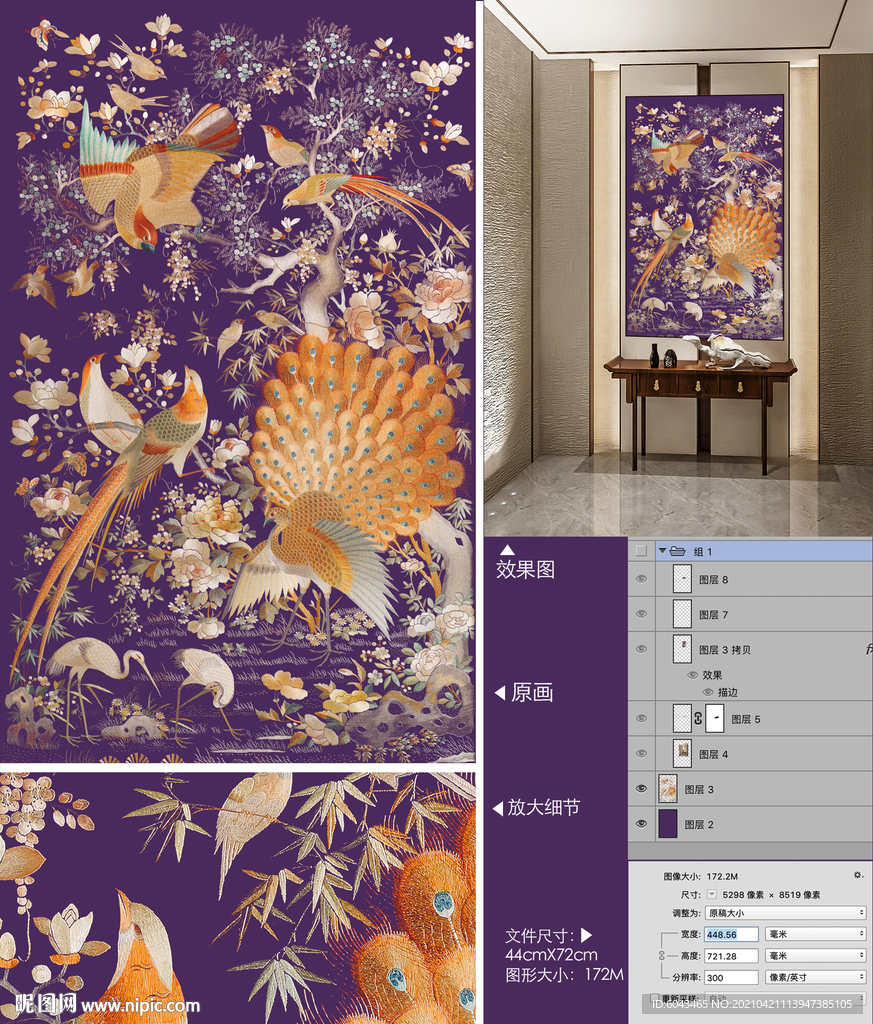
Task: Click the 分辨率 field showing 300
Action: pos(732,978)
